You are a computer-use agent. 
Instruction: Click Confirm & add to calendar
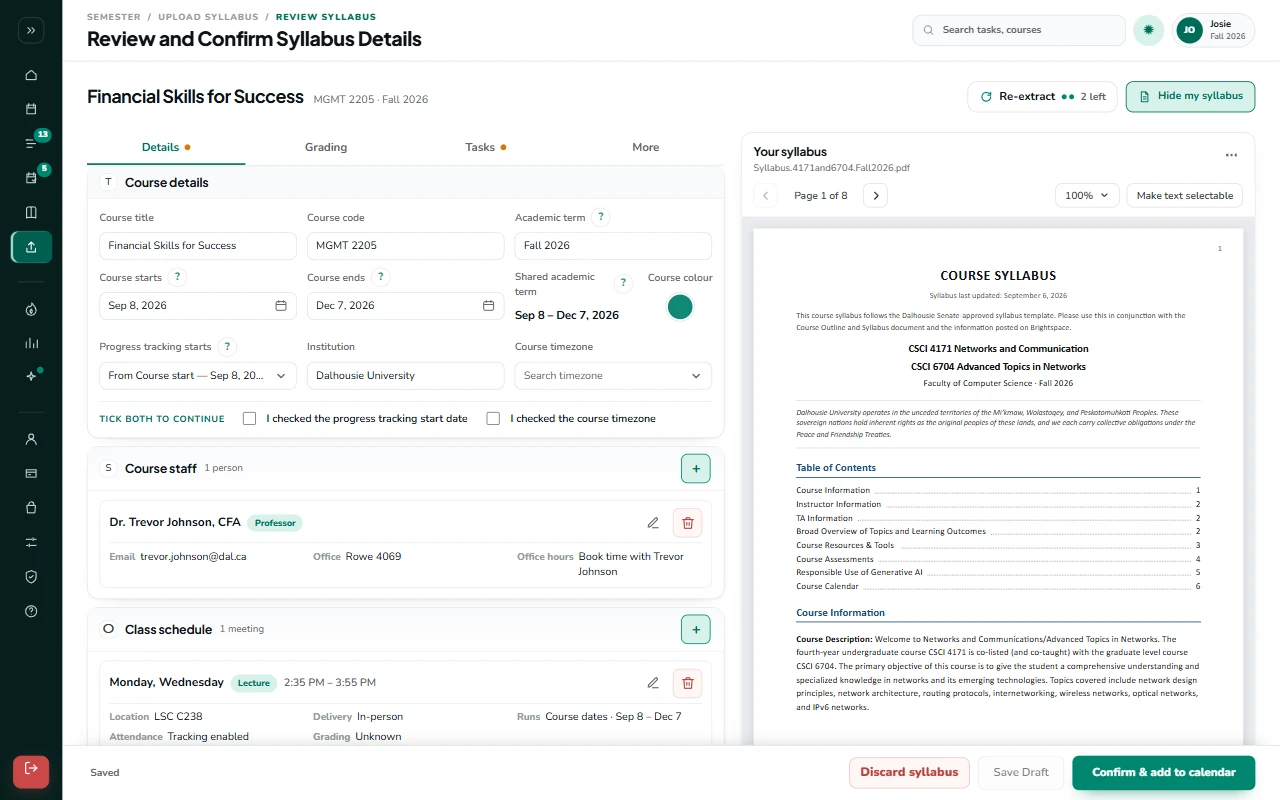[1164, 772]
